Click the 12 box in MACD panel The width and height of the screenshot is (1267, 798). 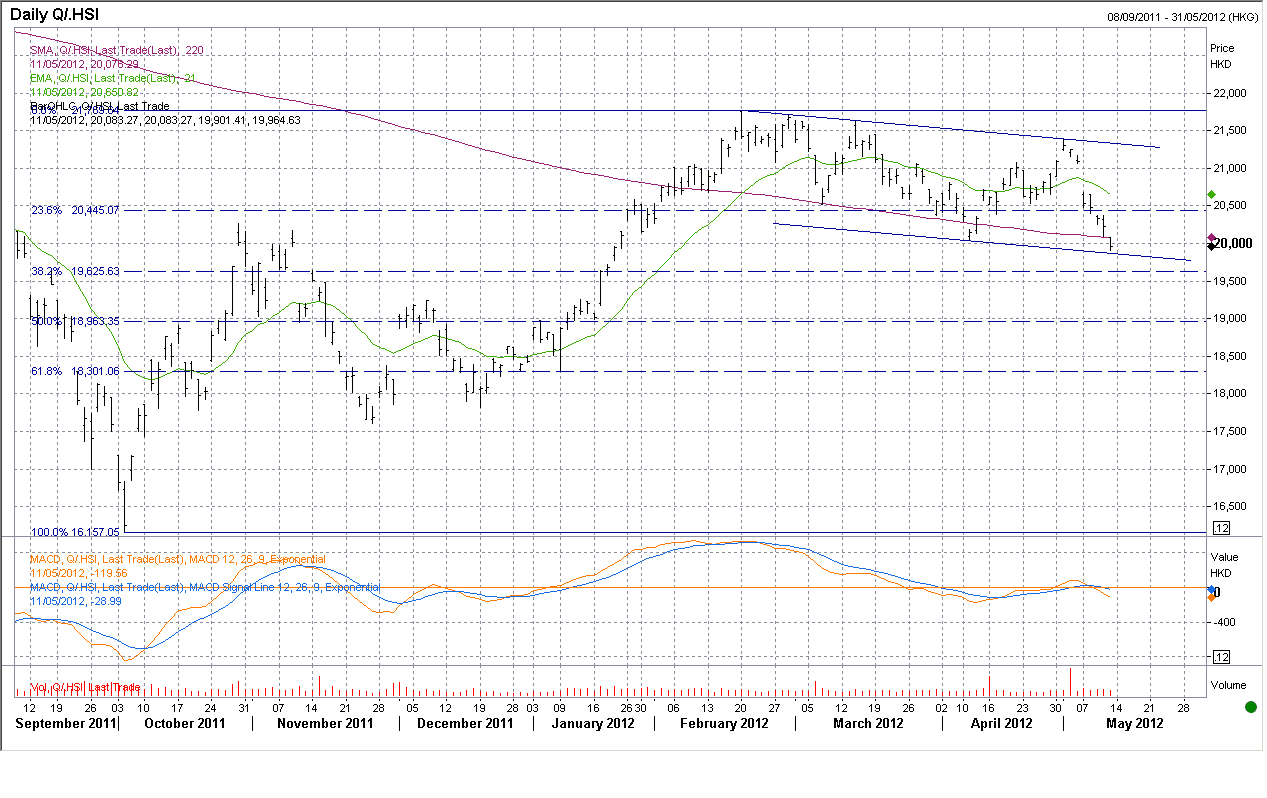tap(1221, 656)
